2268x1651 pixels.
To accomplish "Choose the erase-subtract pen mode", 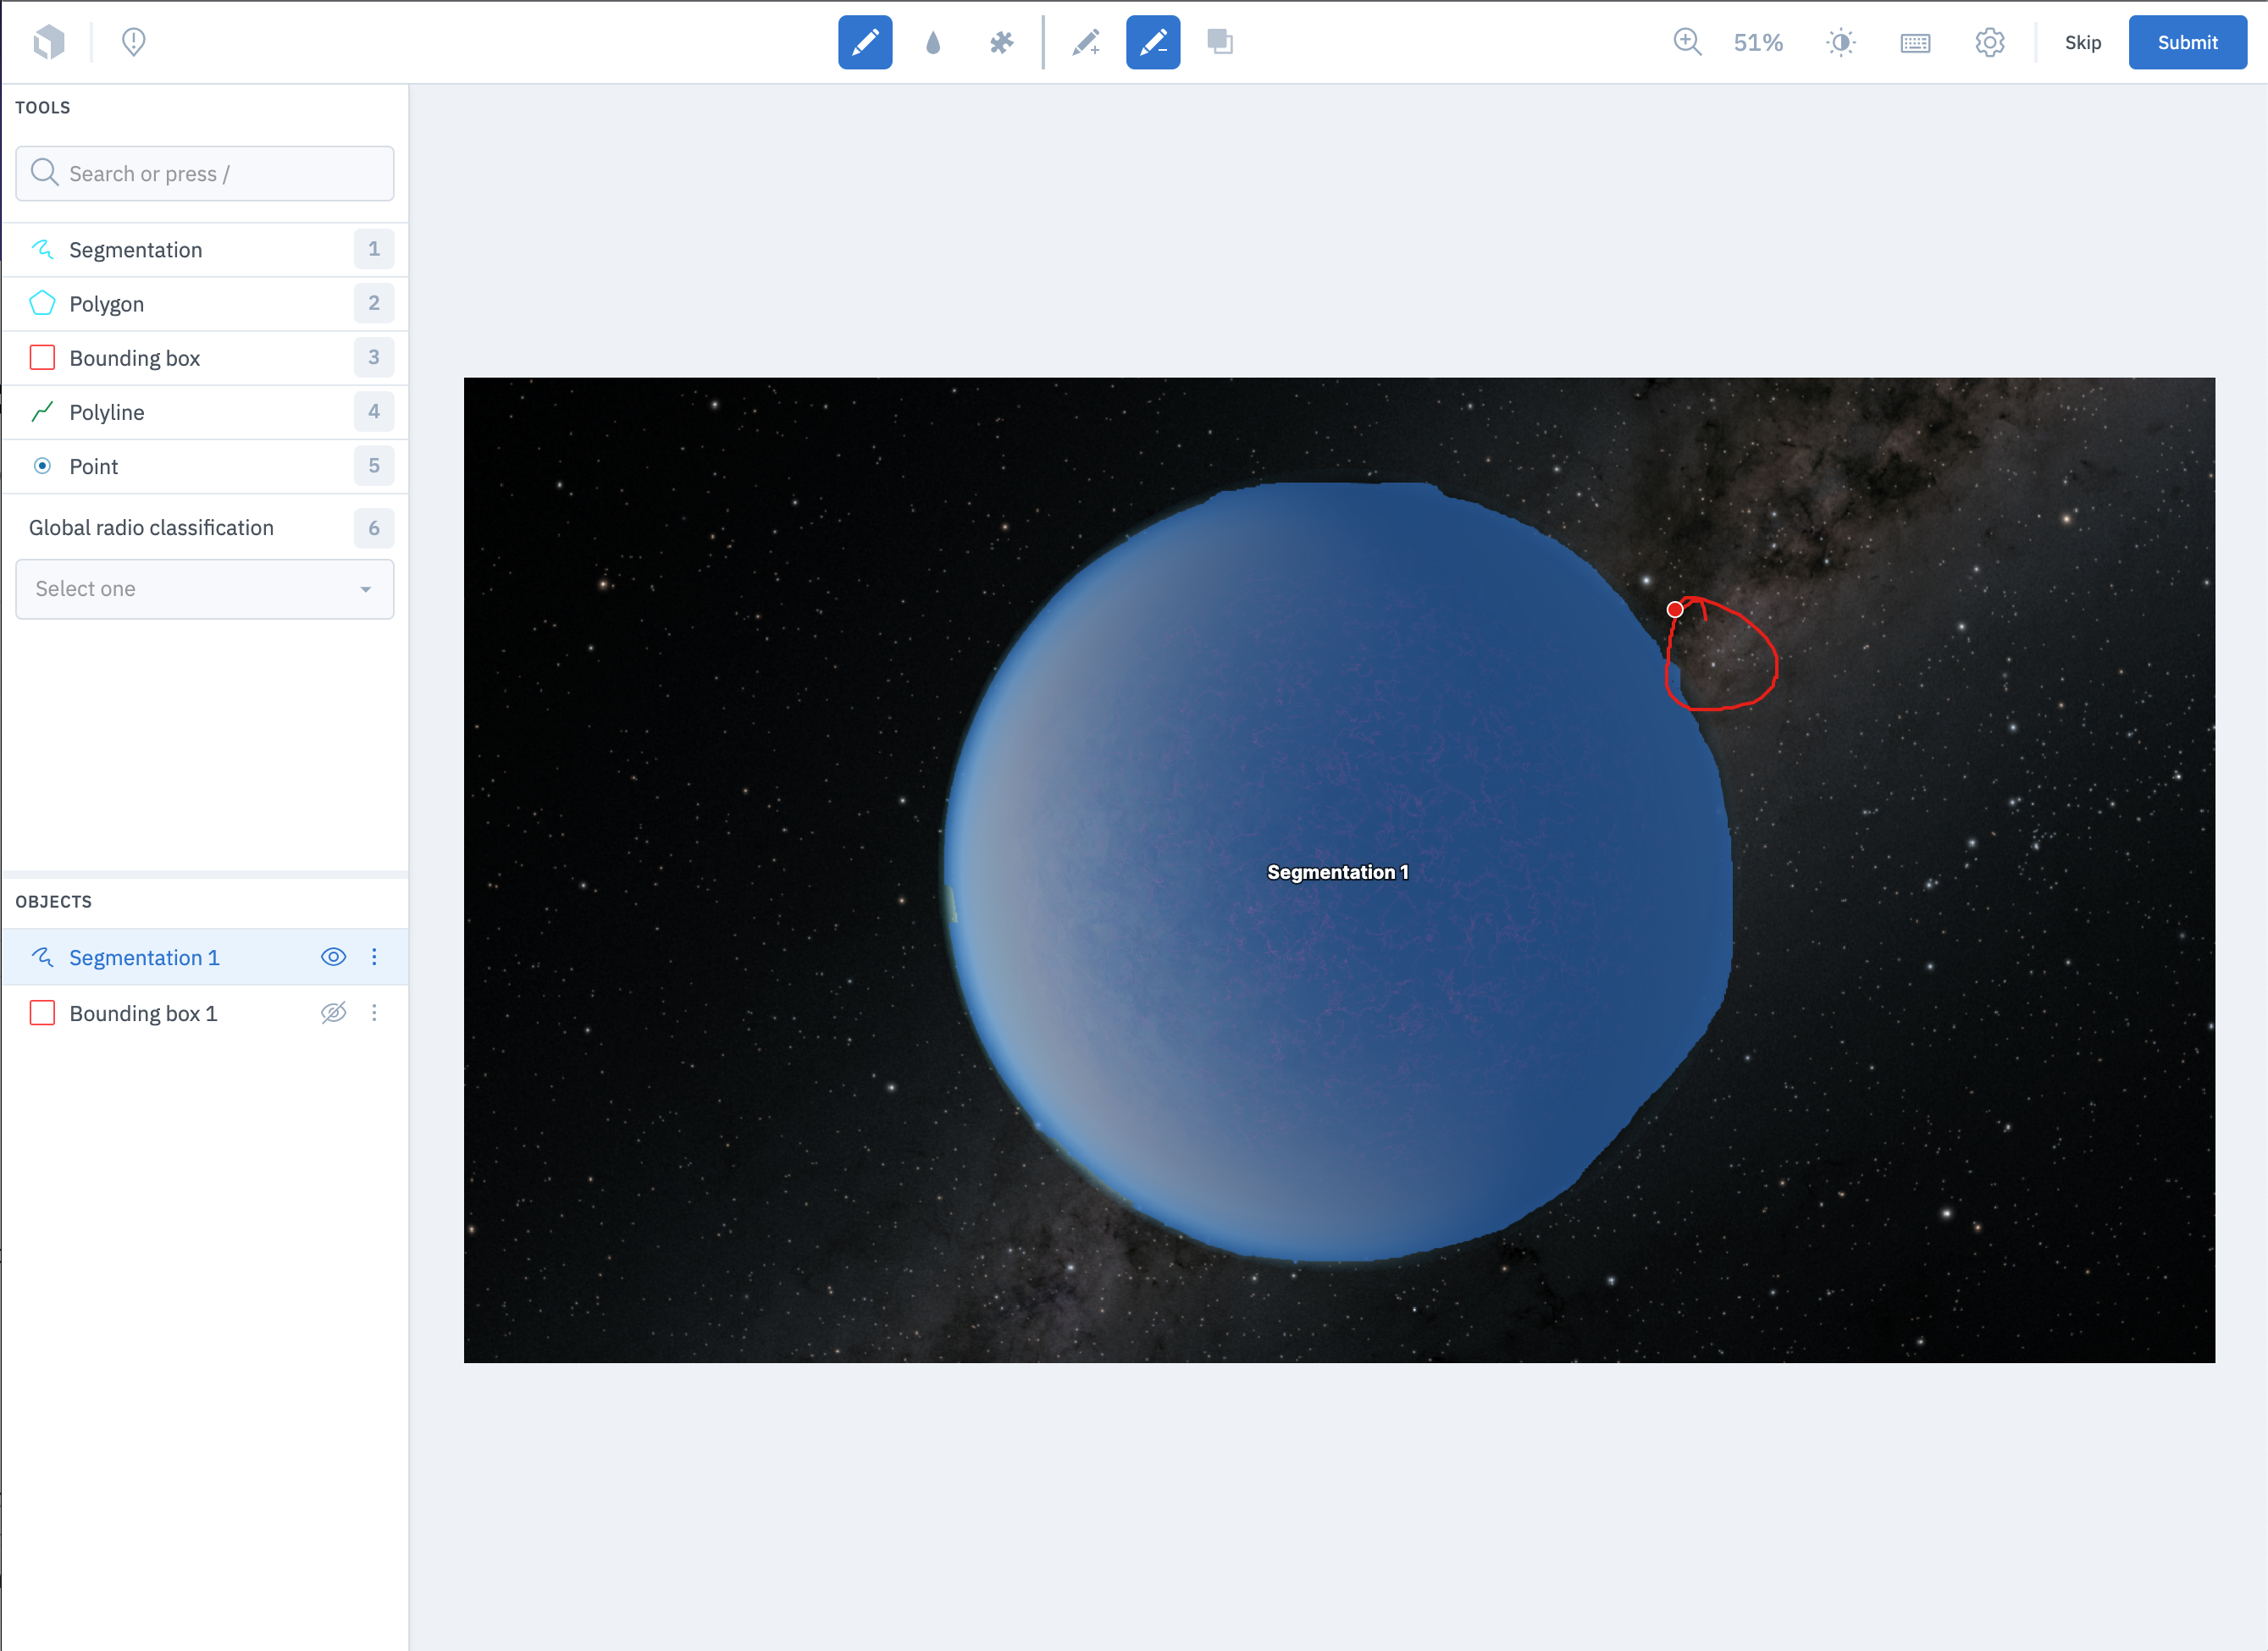I will [x=1152, y=42].
